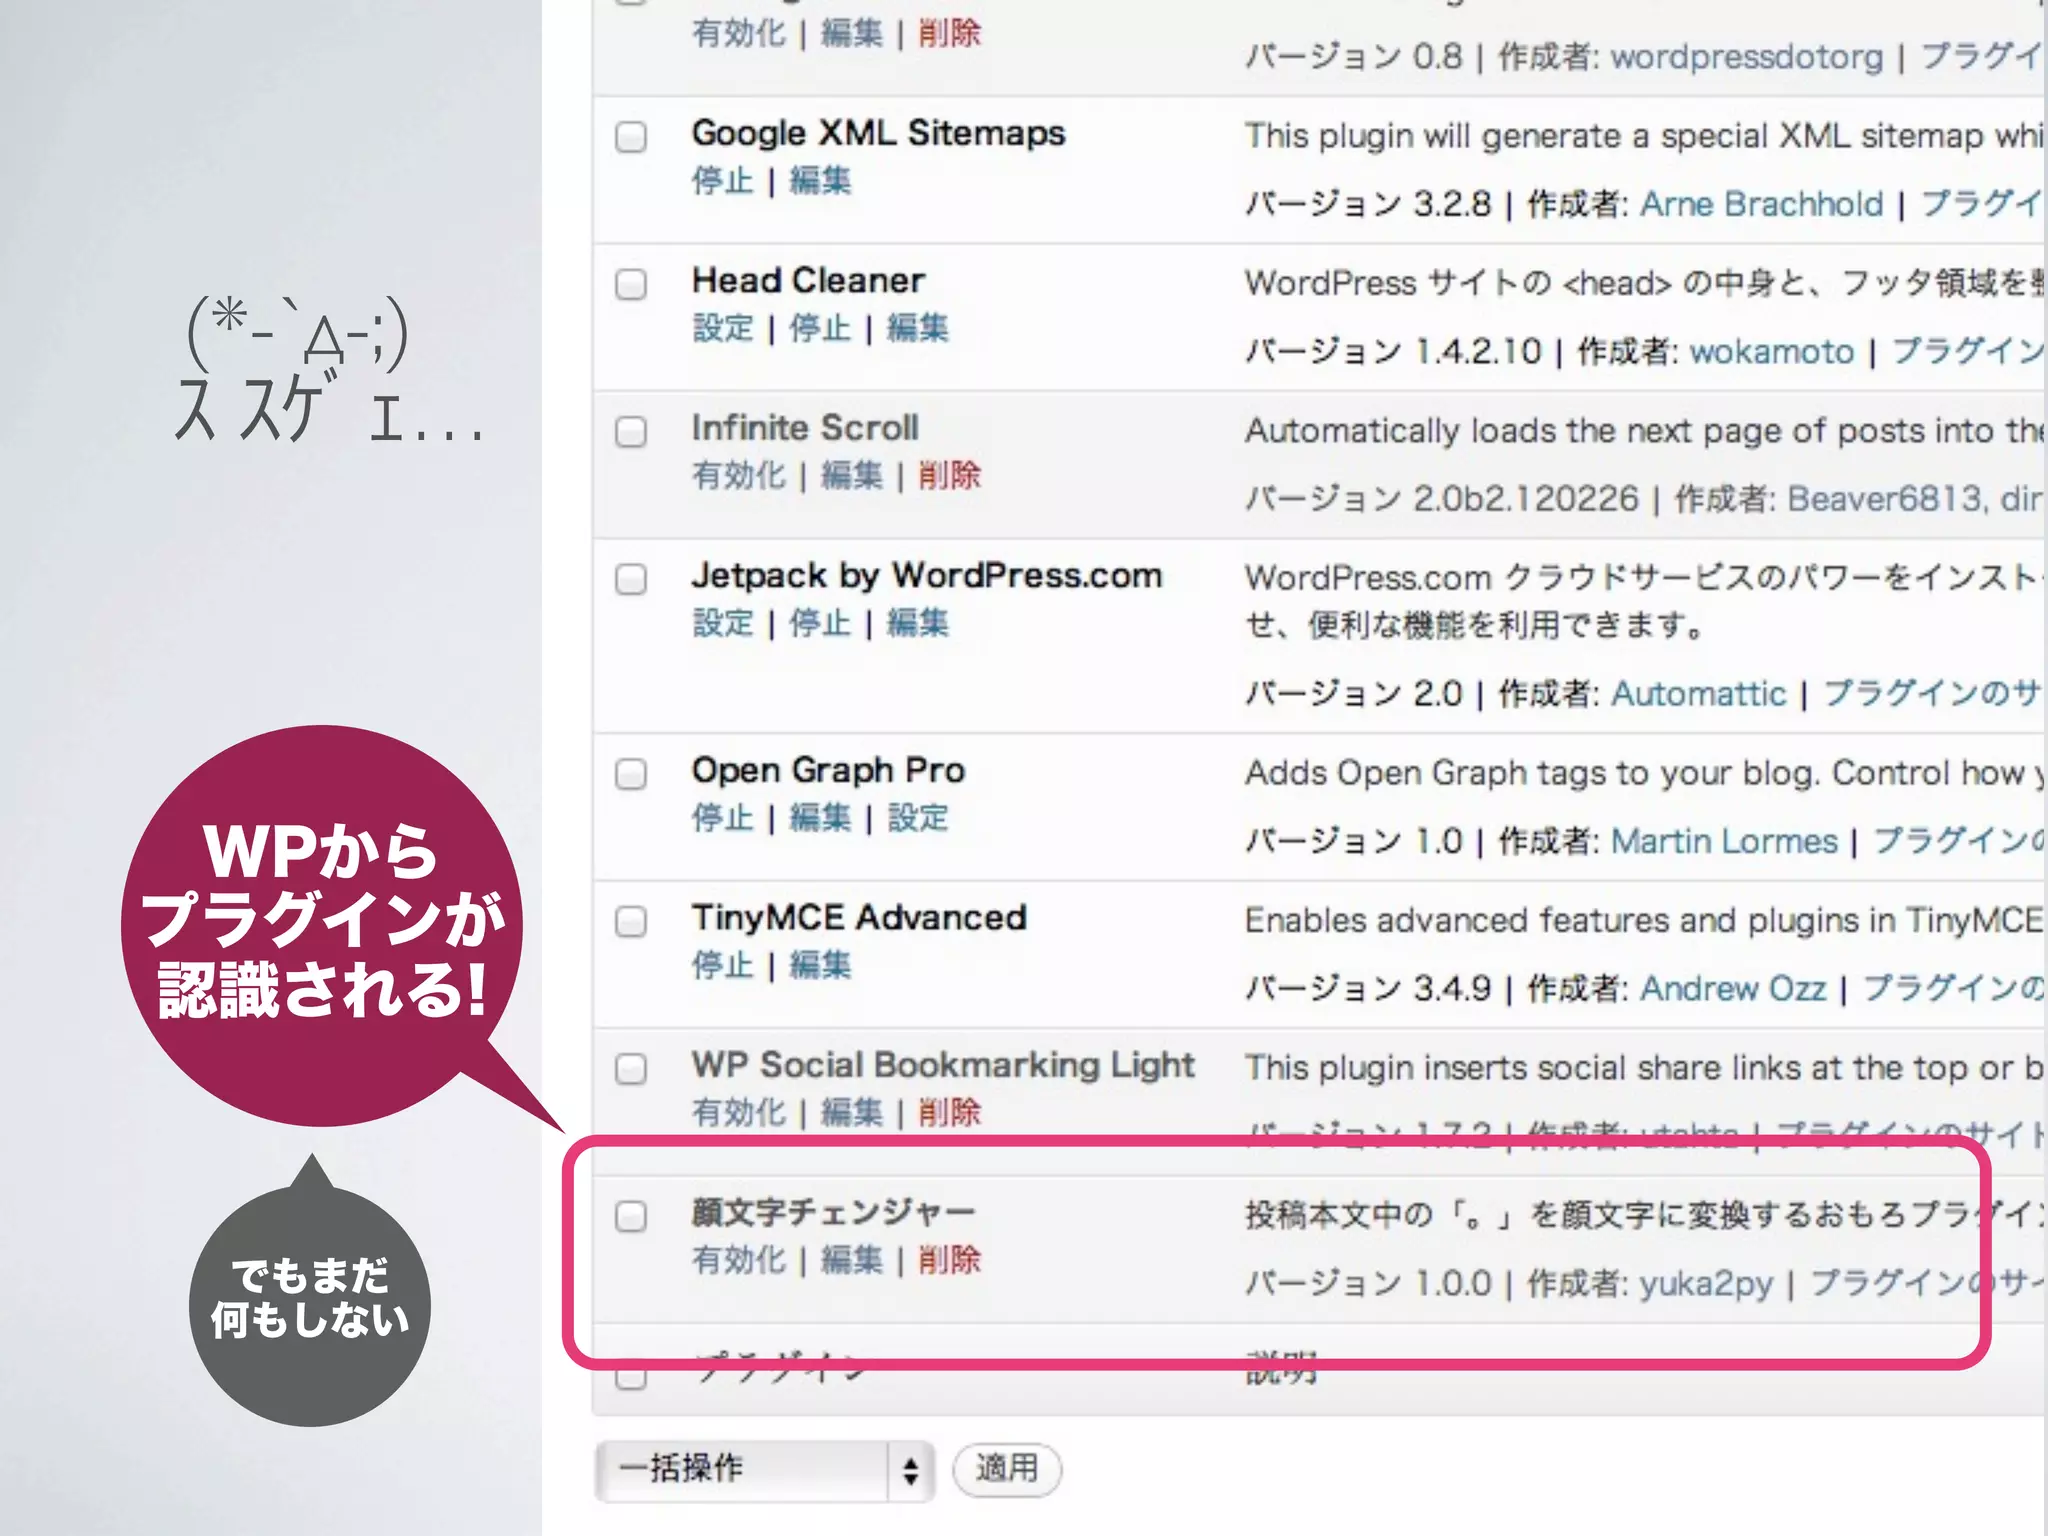The image size is (2048, 1536).
Task: Check the Jetpack by WordPress.com checkbox
Action: coord(631,579)
